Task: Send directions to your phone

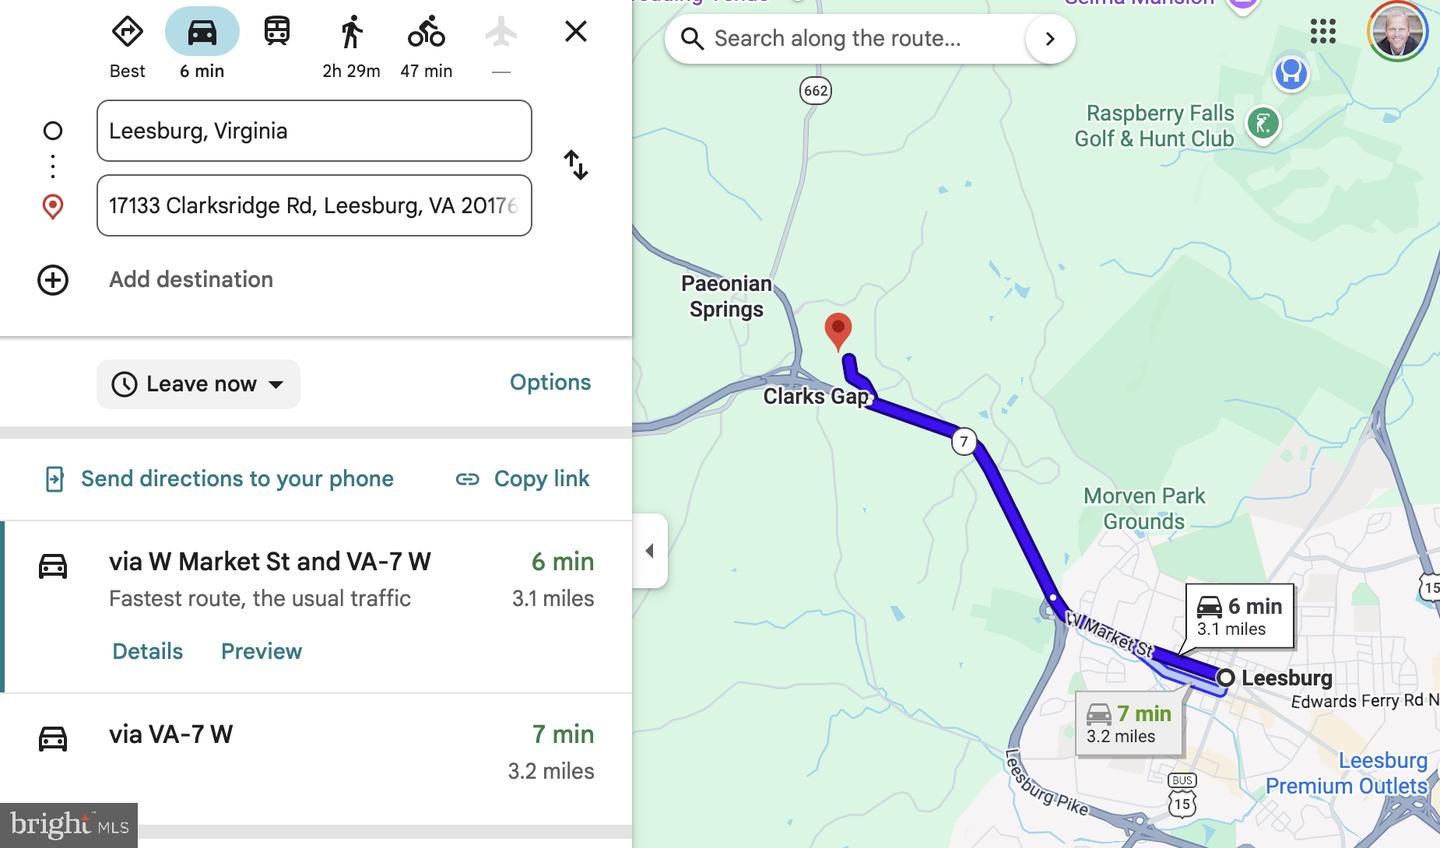Action: click(219, 479)
